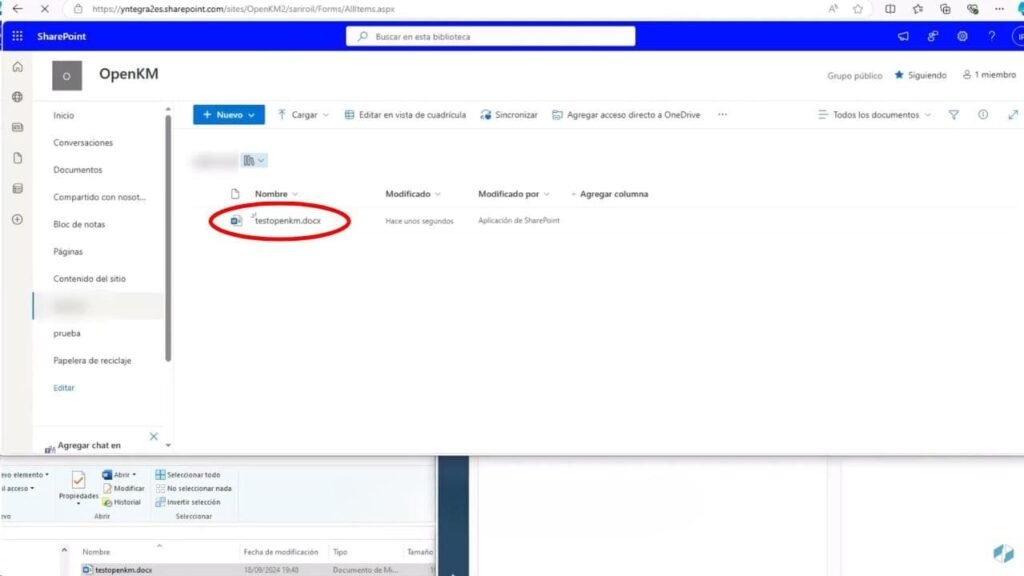Open Contenido del sitio in navigation
This screenshot has height=576, width=1024.
click(89, 279)
